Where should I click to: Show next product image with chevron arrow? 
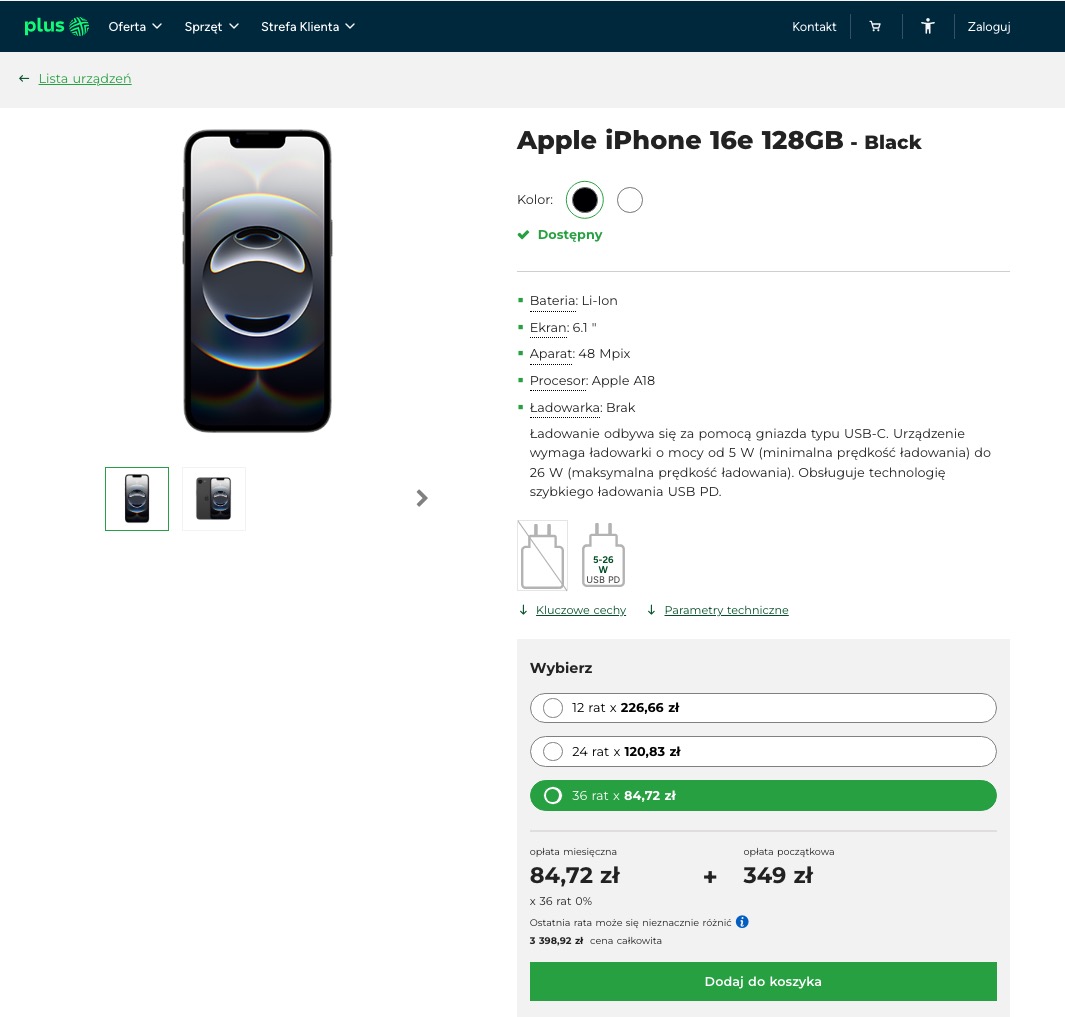[x=422, y=498]
